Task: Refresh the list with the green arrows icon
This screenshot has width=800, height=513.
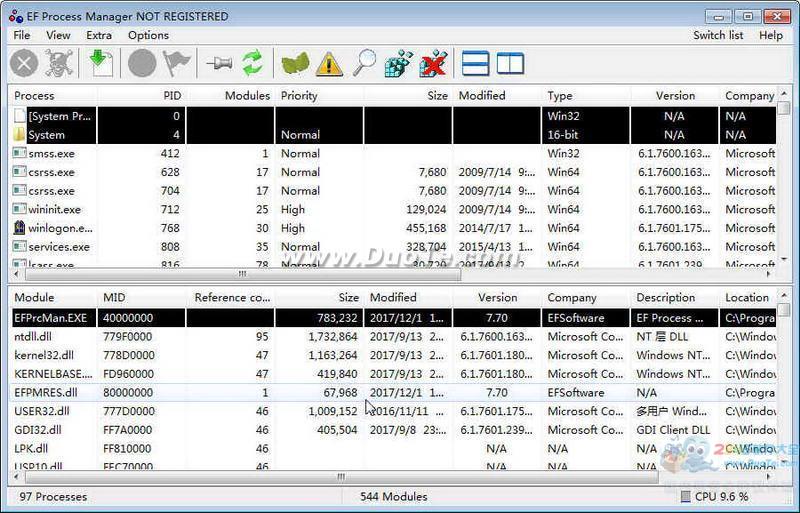Action: [x=253, y=64]
